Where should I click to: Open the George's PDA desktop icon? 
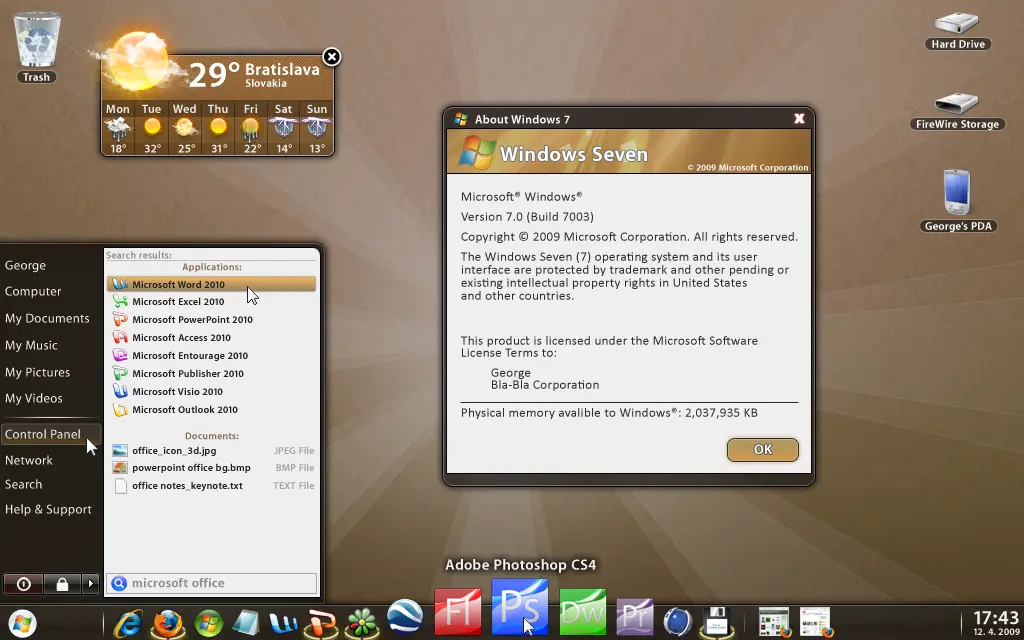(957, 202)
